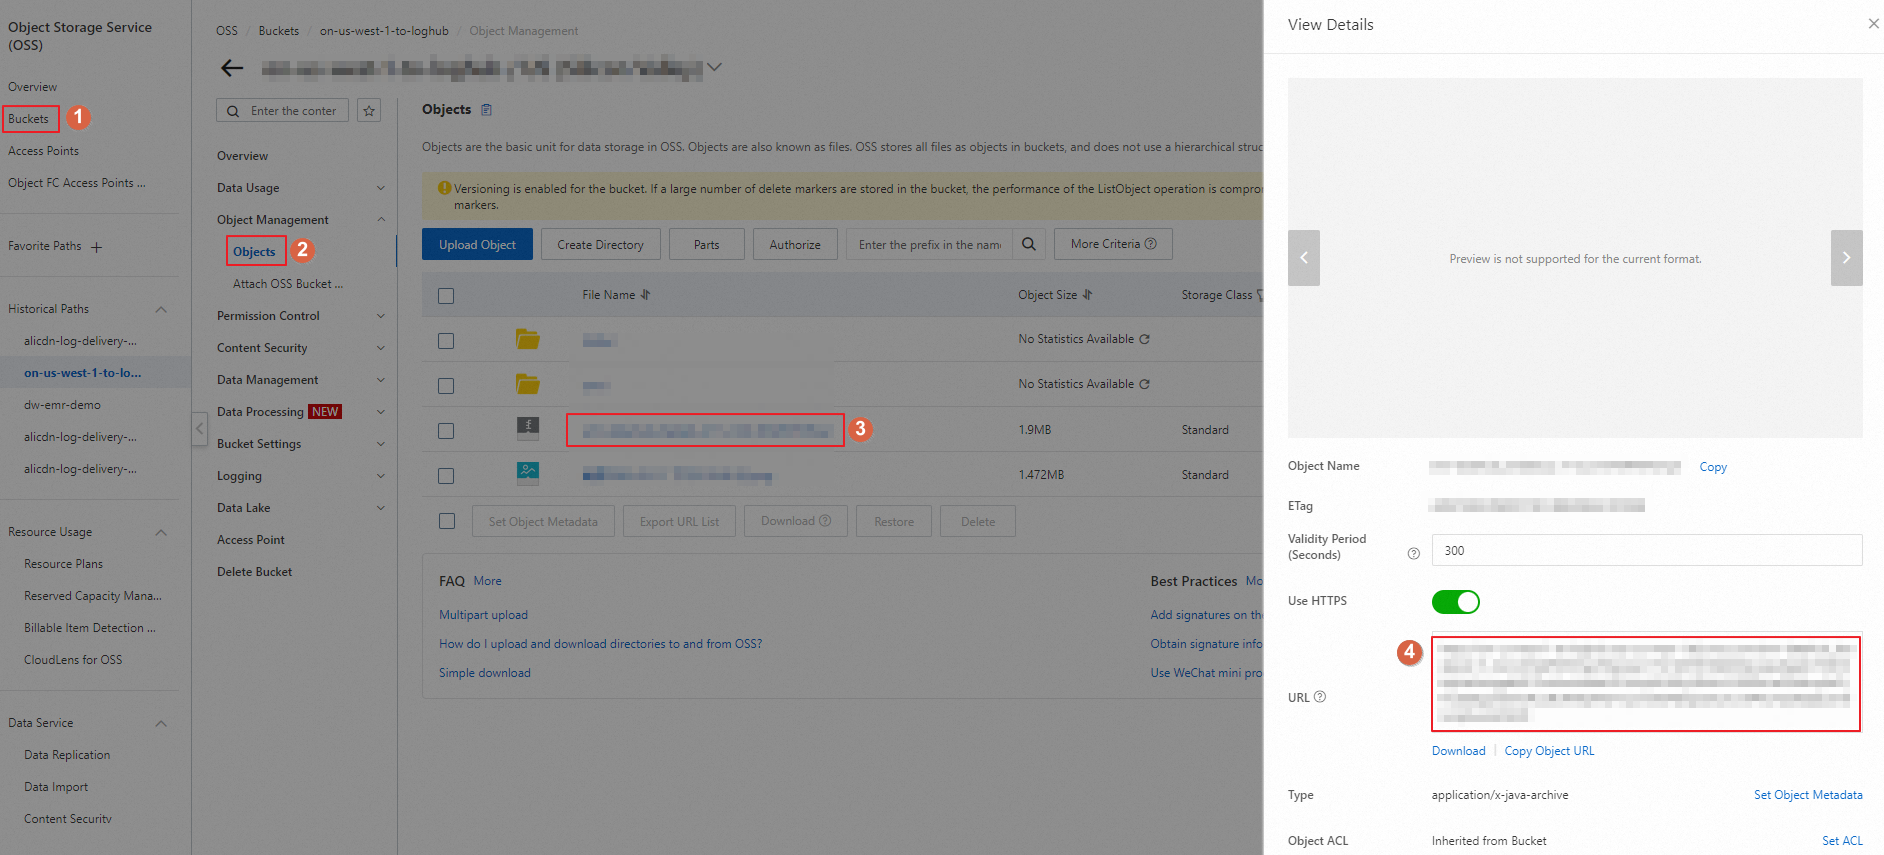Image resolution: width=1884 pixels, height=855 pixels.
Task: Click the Copy Object URL link
Action: 1549,751
